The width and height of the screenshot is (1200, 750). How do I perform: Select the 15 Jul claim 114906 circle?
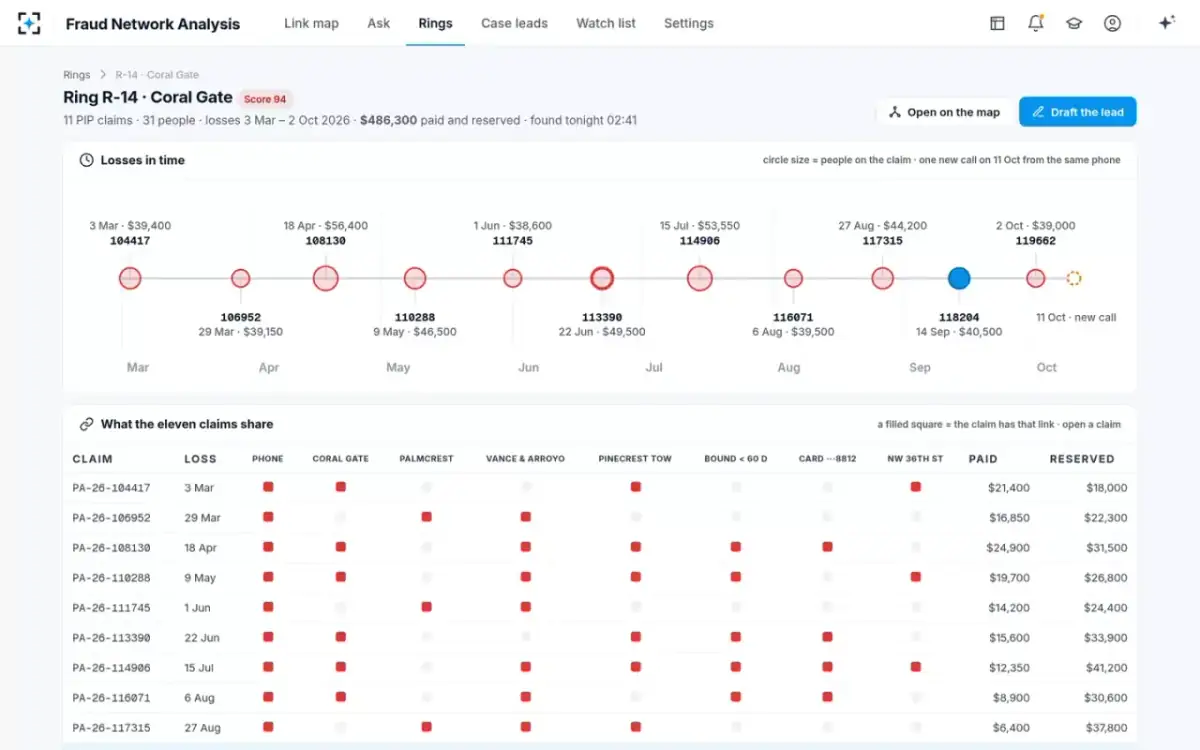(x=700, y=278)
